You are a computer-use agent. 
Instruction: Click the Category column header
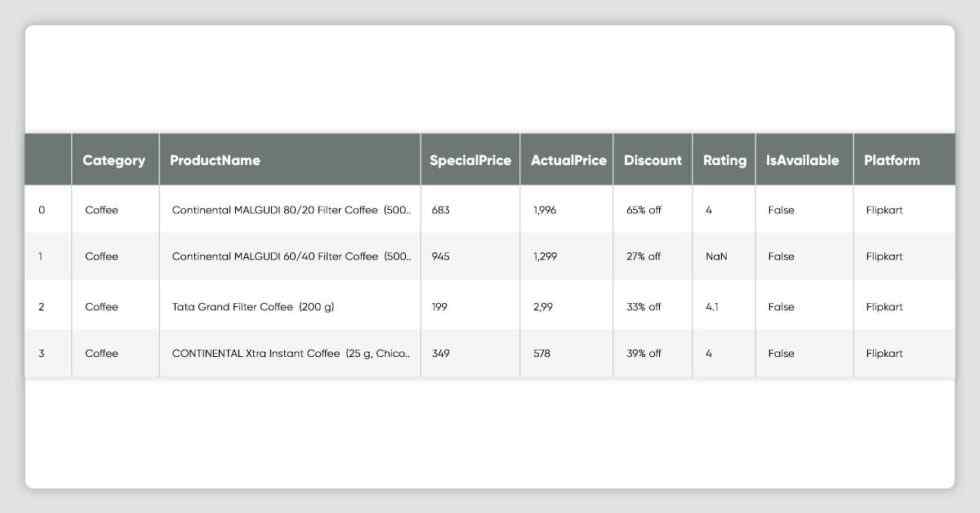click(114, 161)
